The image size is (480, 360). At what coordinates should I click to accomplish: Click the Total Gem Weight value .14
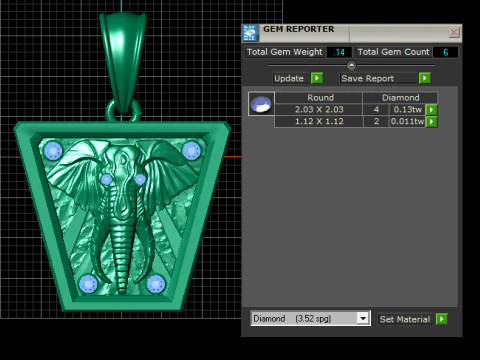339,52
